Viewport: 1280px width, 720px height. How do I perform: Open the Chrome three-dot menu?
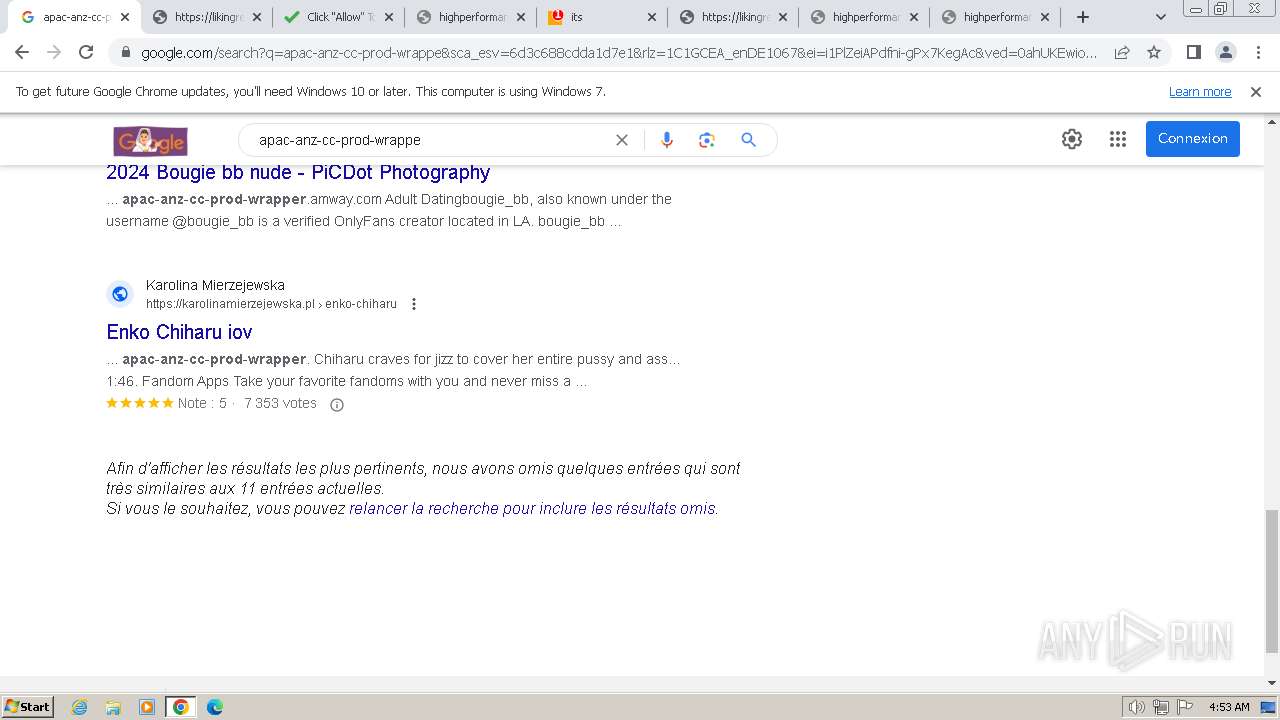click(1258, 52)
